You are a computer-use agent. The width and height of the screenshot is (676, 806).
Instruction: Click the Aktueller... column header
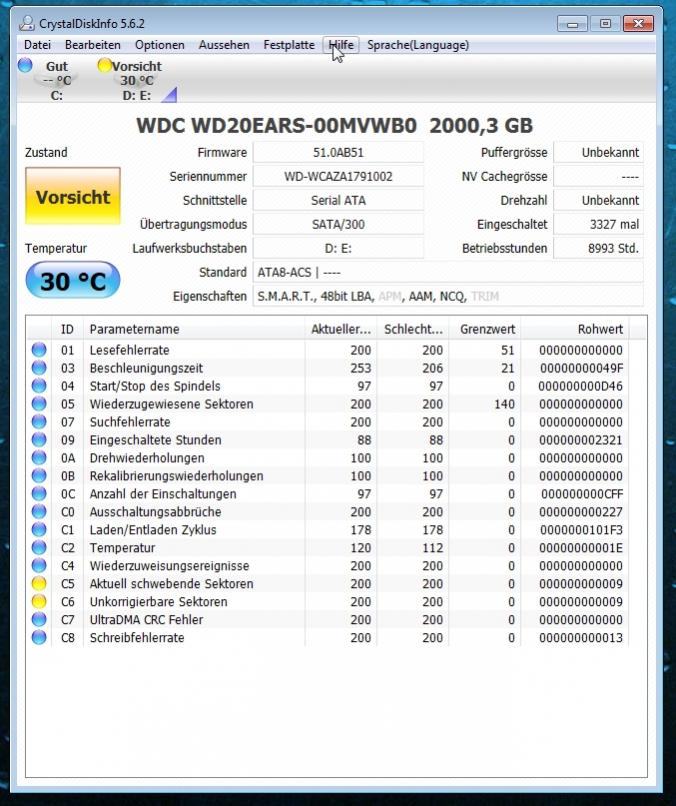341,329
